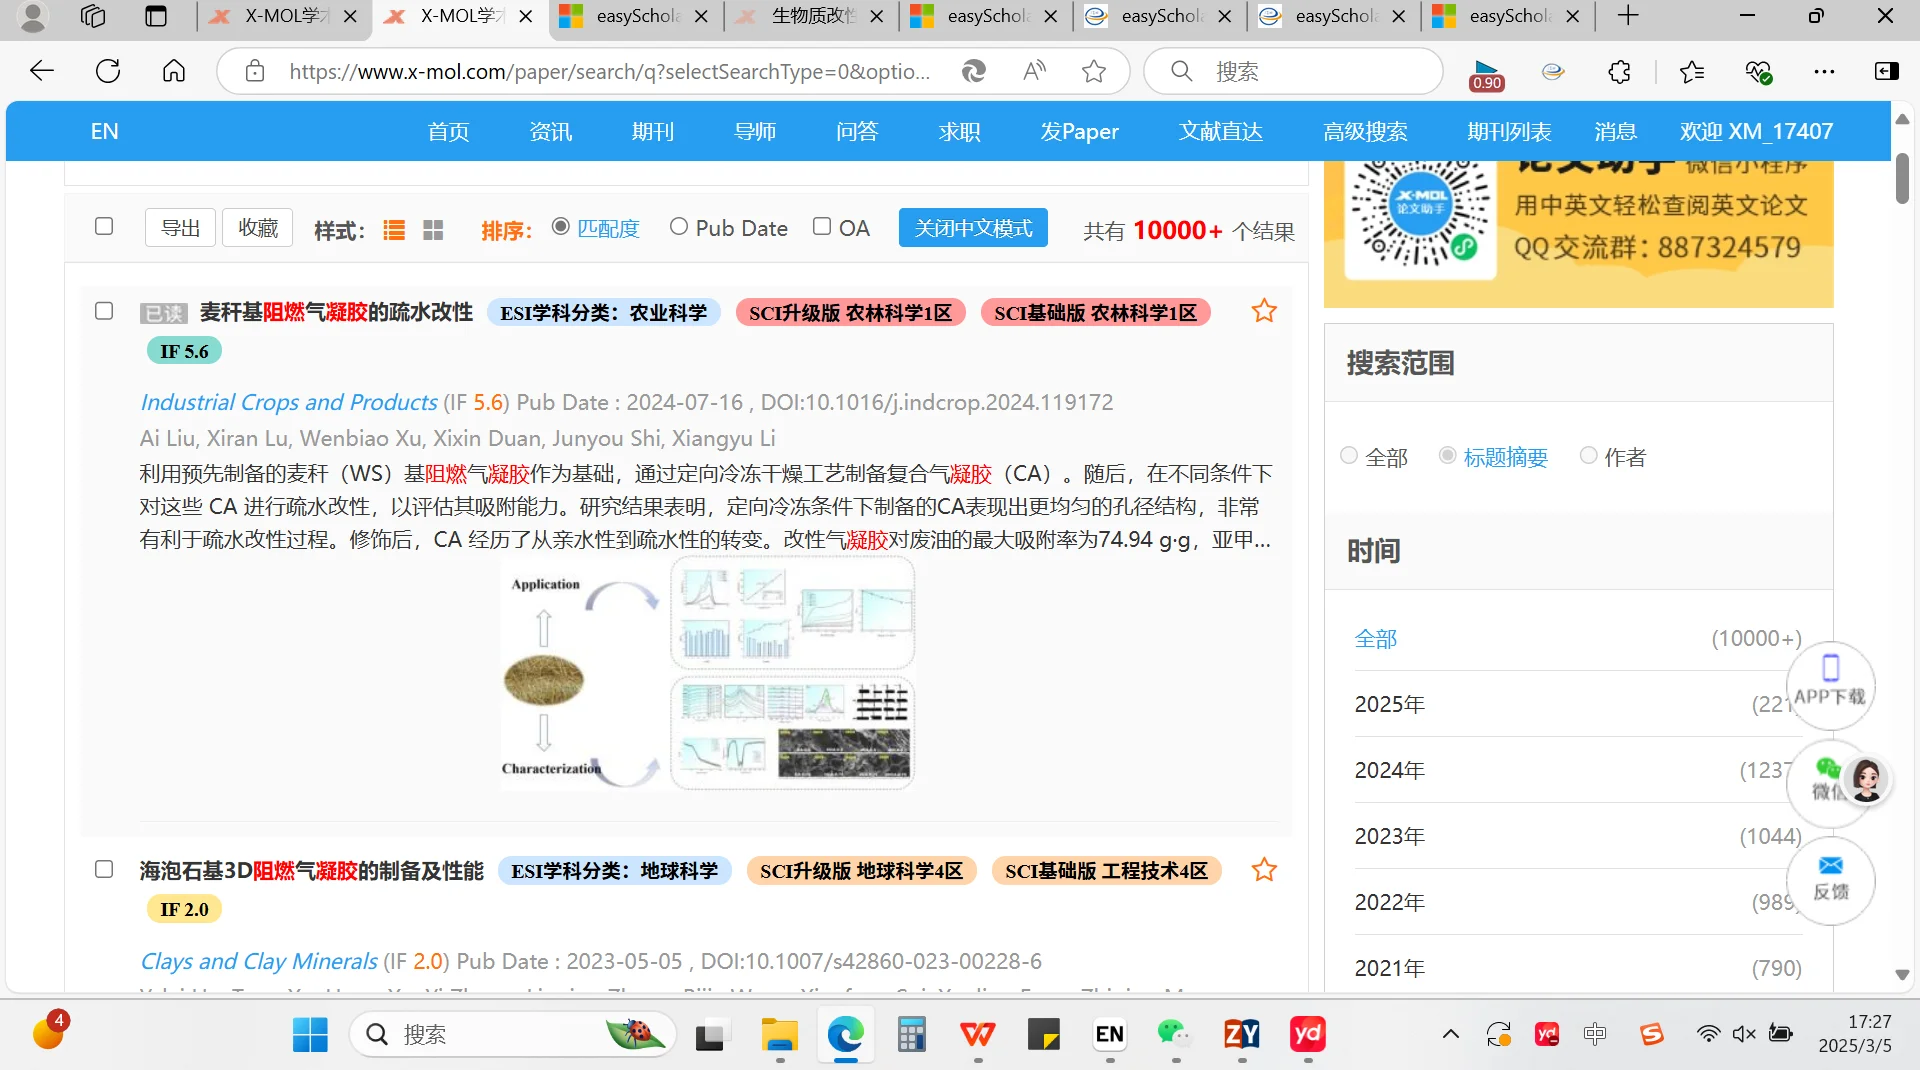The width and height of the screenshot is (1920, 1070).
Task: Select the first search result checkbox
Action: pos(103,311)
